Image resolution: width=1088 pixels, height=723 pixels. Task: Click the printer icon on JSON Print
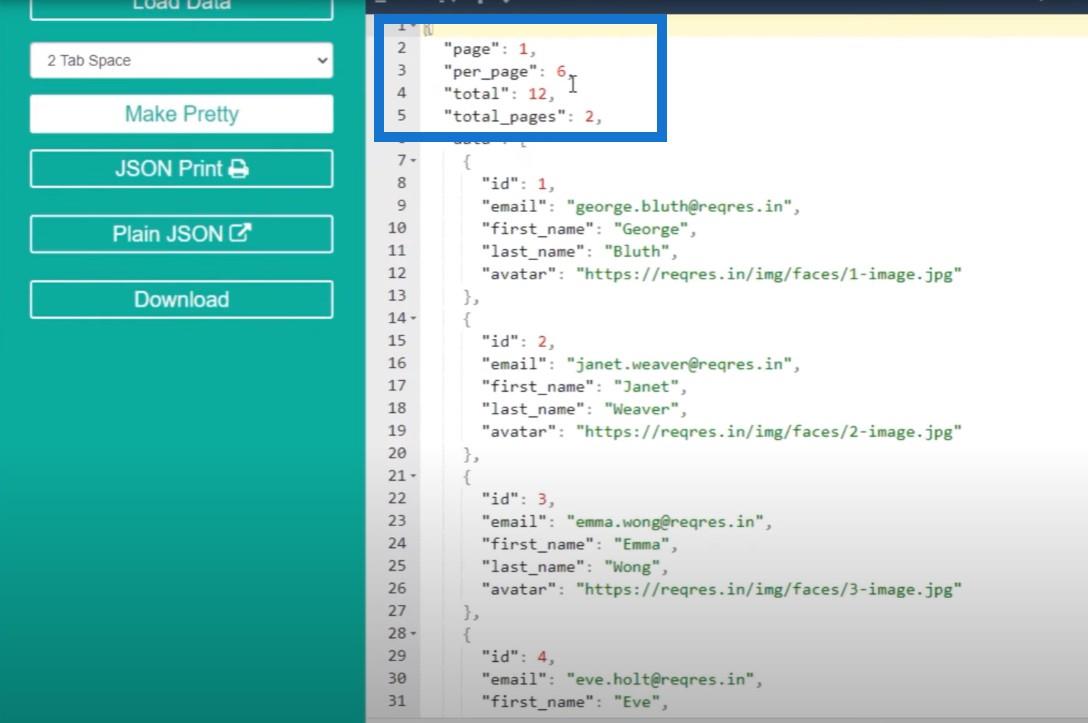(x=239, y=169)
